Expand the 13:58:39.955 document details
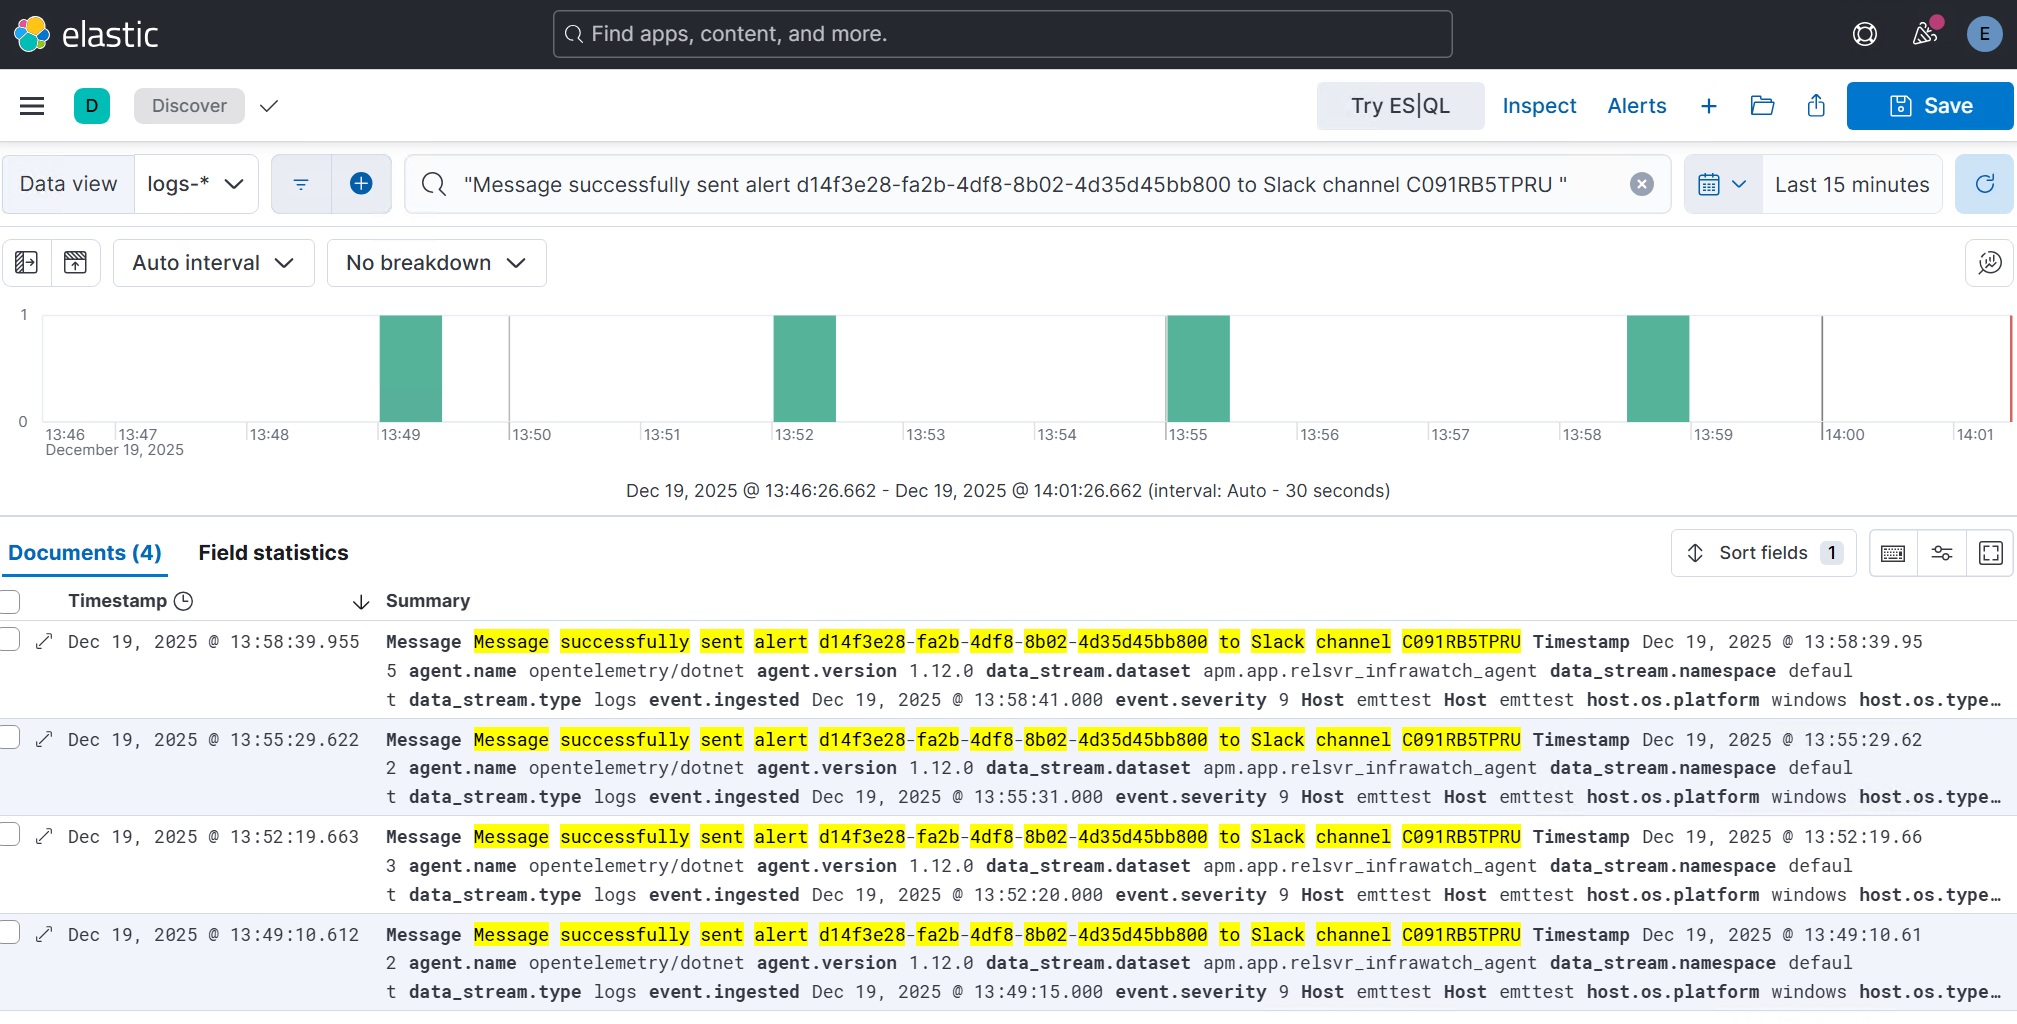The image size is (2017, 1024). pos(44,642)
